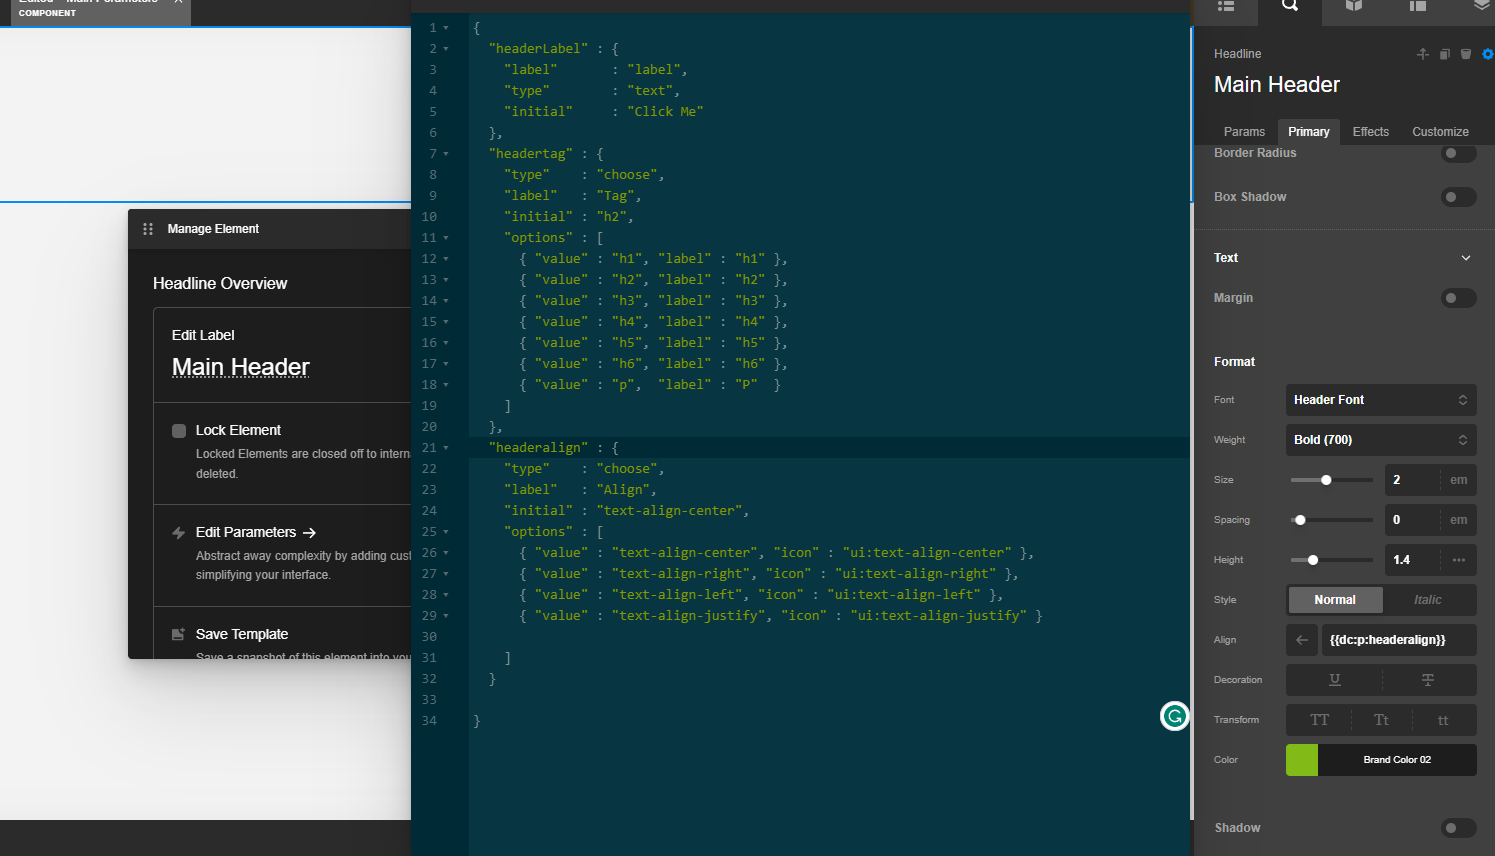Set text transform to uppercase TT
Screen dimensions: 1495x856
click(x=1319, y=720)
